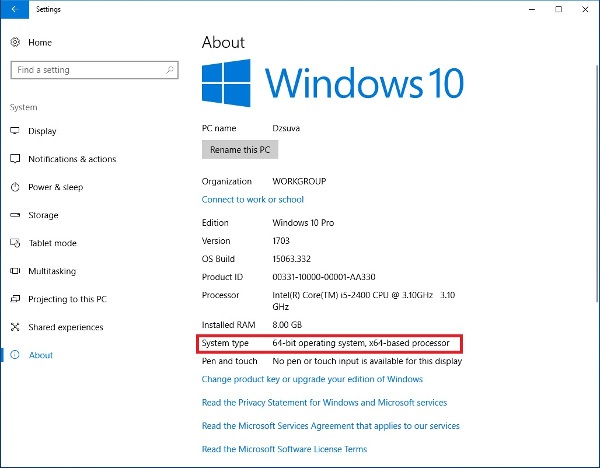600x468 pixels.
Task: Read the Privacy Statement link
Action: click(324, 403)
